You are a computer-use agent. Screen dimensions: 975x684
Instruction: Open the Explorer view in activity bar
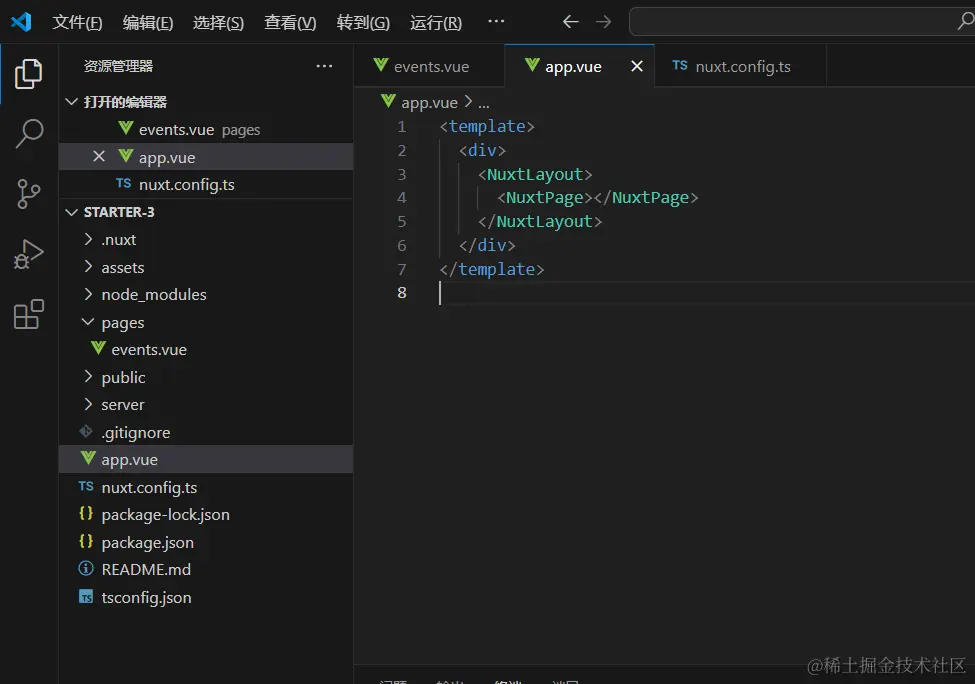pos(29,73)
